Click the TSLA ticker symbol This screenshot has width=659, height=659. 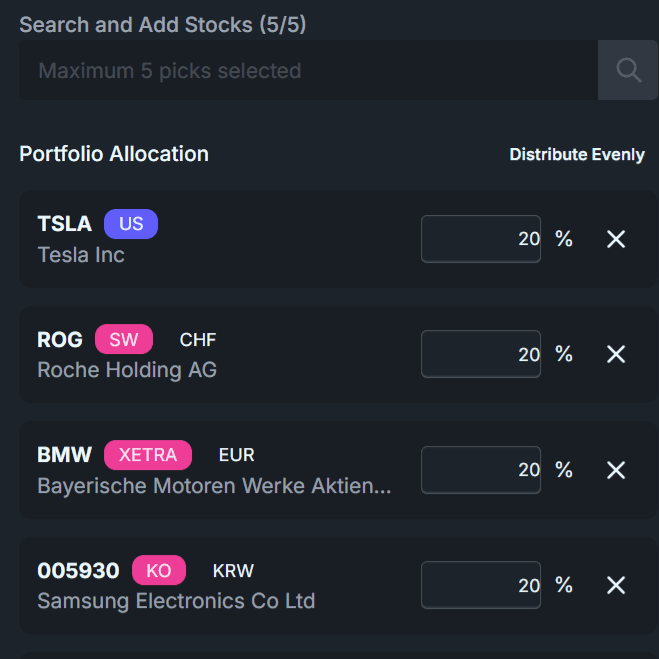pos(64,224)
